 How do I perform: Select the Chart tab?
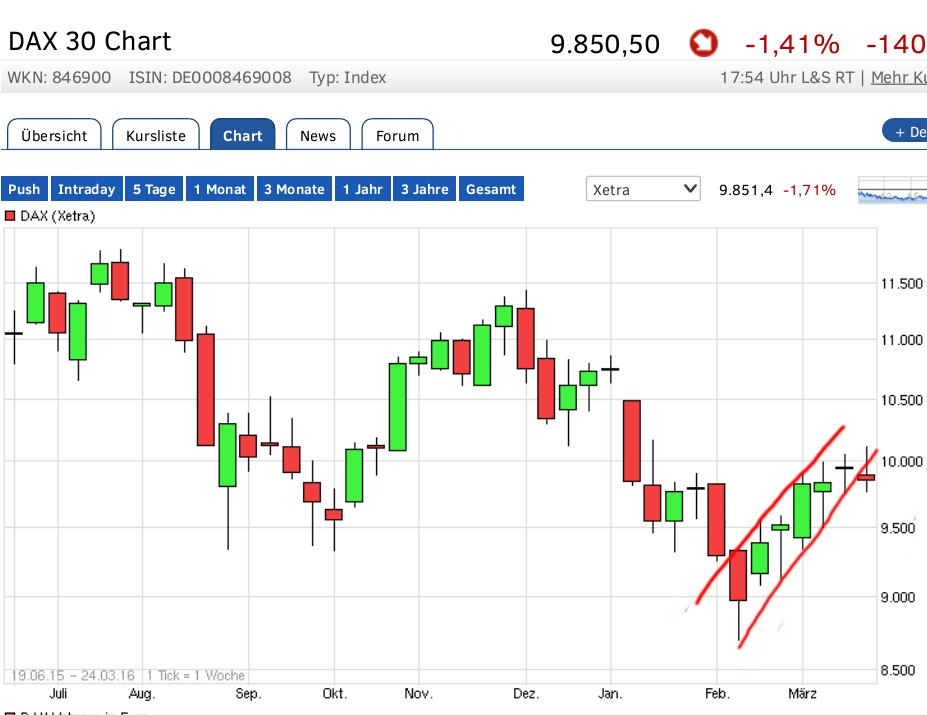[x=242, y=136]
